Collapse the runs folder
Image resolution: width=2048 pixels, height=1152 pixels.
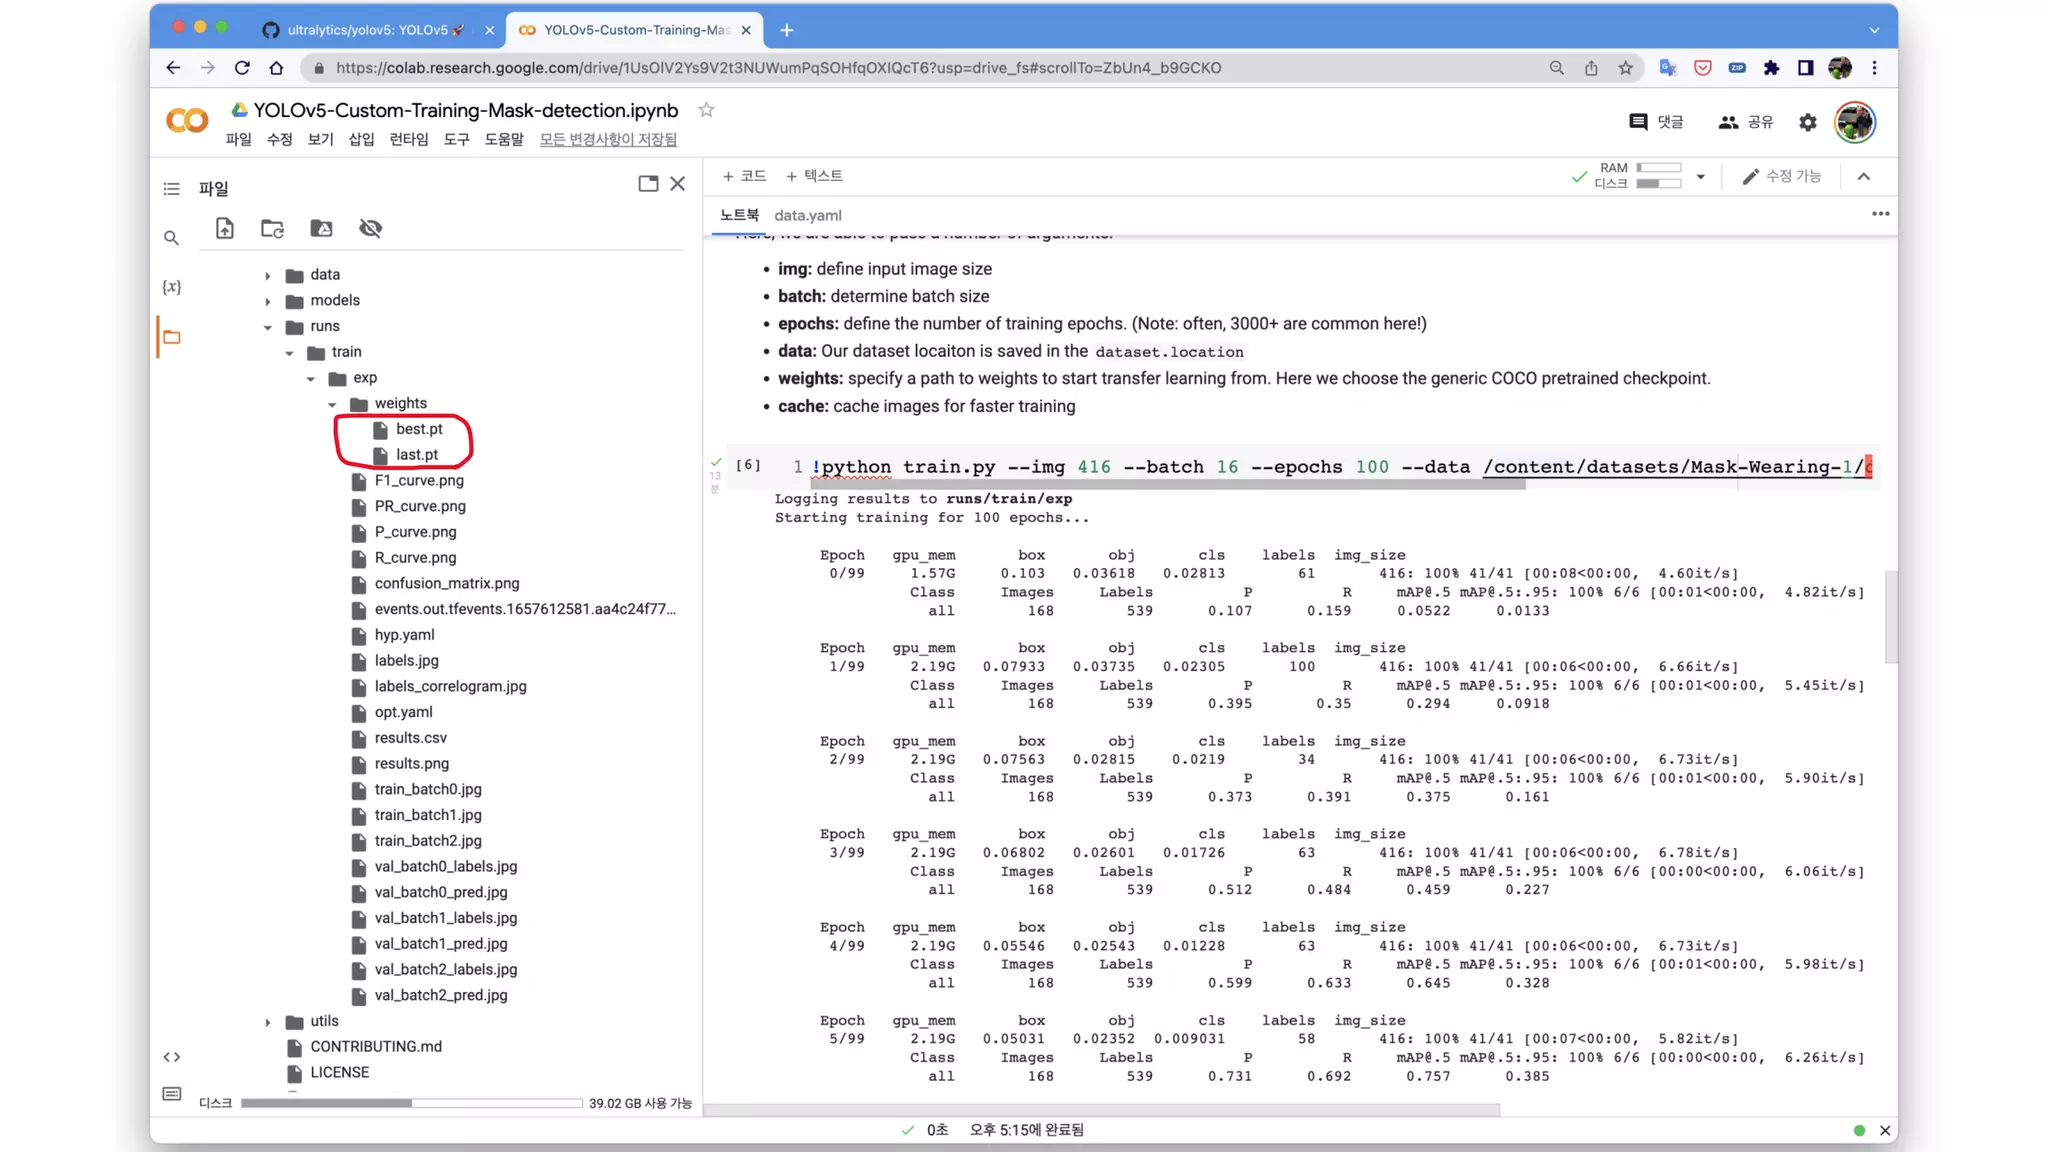pos(268,327)
